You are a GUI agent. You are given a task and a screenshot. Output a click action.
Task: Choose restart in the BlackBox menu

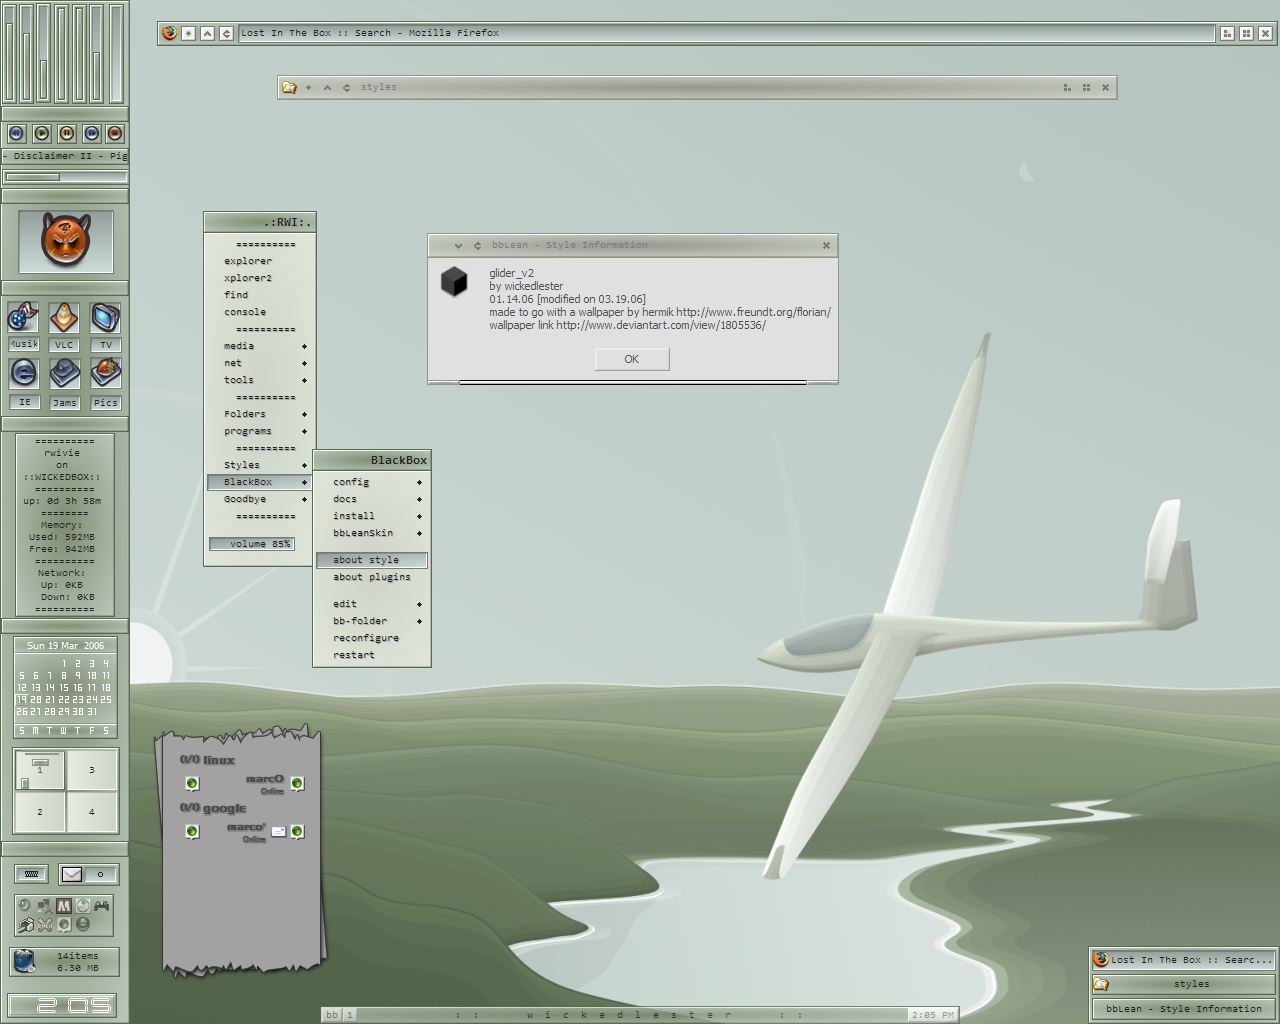coord(372,655)
